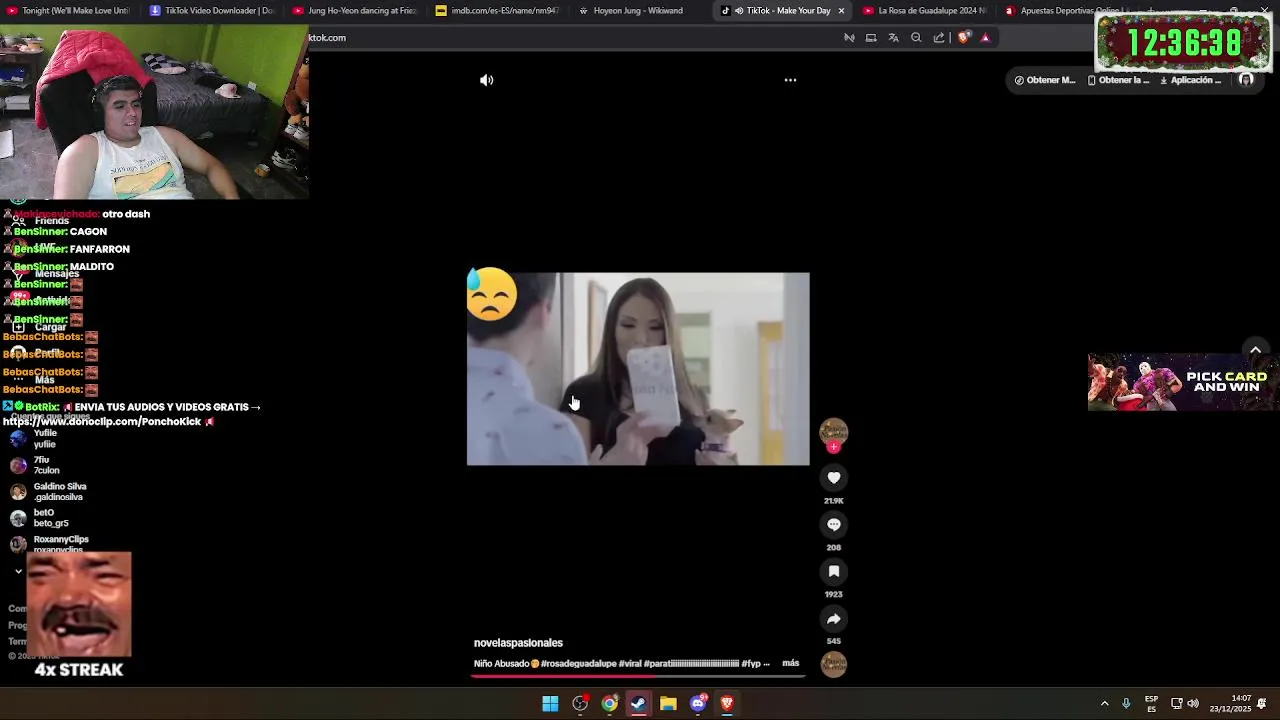Click the first icon left of picture-in-picture
Image resolution: width=1280 pixels, height=720 pixels.
click(x=849, y=38)
